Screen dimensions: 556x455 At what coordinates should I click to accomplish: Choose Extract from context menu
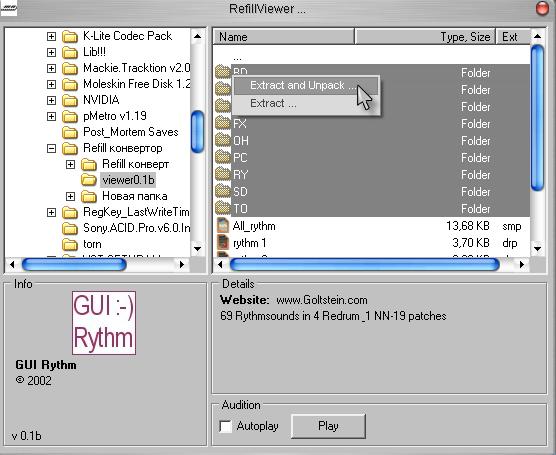(x=306, y=104)
